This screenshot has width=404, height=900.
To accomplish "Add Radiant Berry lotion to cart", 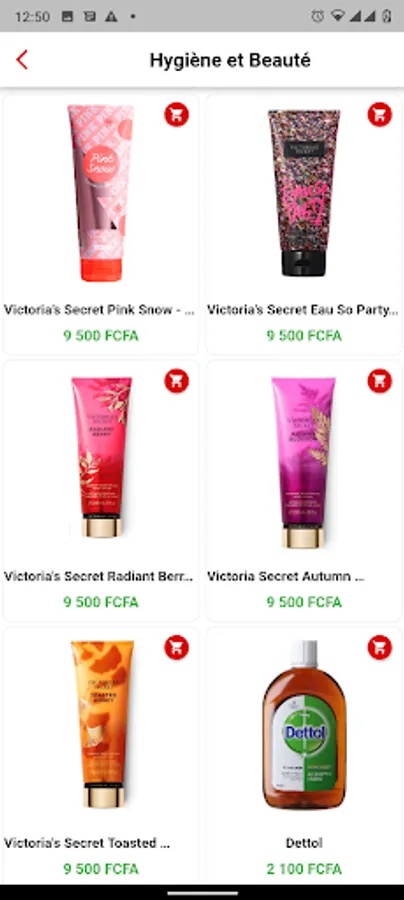I will click(x=176, y=381).
